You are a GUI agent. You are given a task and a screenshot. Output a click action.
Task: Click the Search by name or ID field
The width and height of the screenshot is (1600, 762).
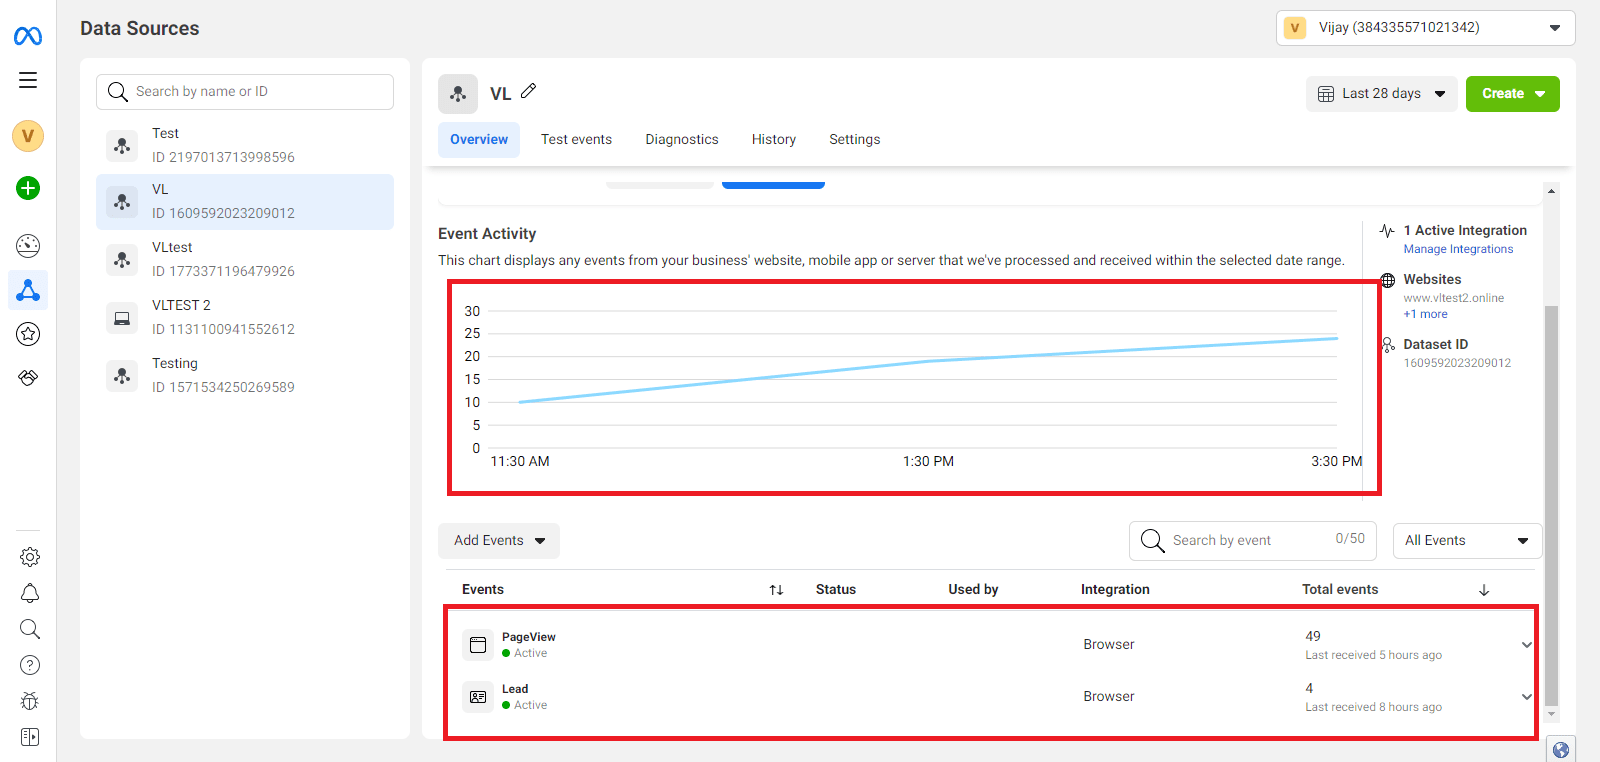[x=245, y=92]
